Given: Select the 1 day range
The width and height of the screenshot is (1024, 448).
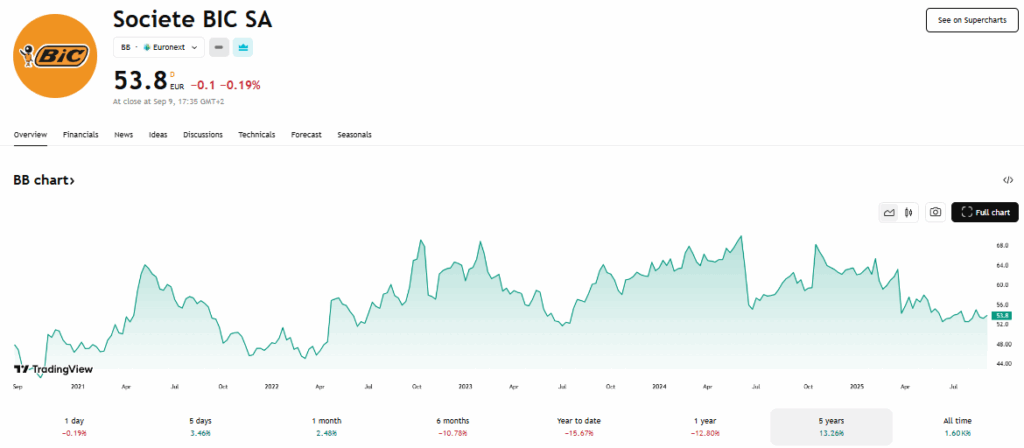Looking at the screenshot, I should pos(74,427).
